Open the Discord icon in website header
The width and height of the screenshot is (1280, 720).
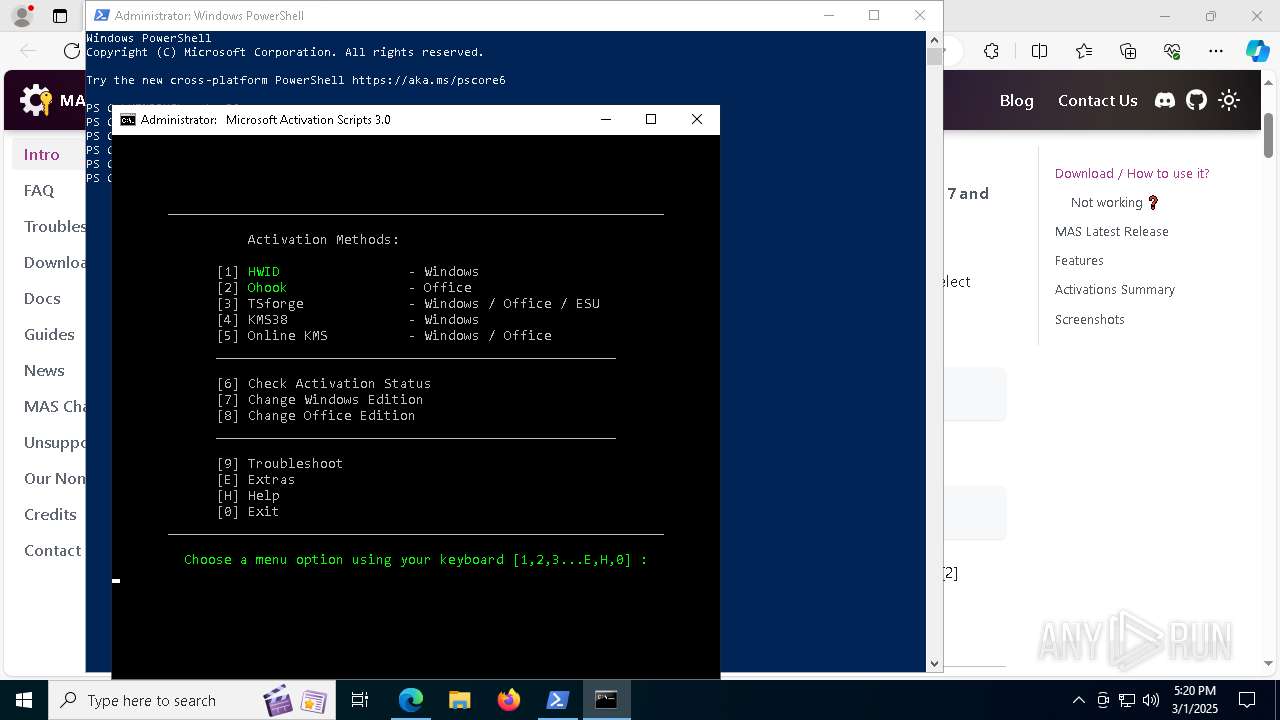click(x=1164, y=100)
